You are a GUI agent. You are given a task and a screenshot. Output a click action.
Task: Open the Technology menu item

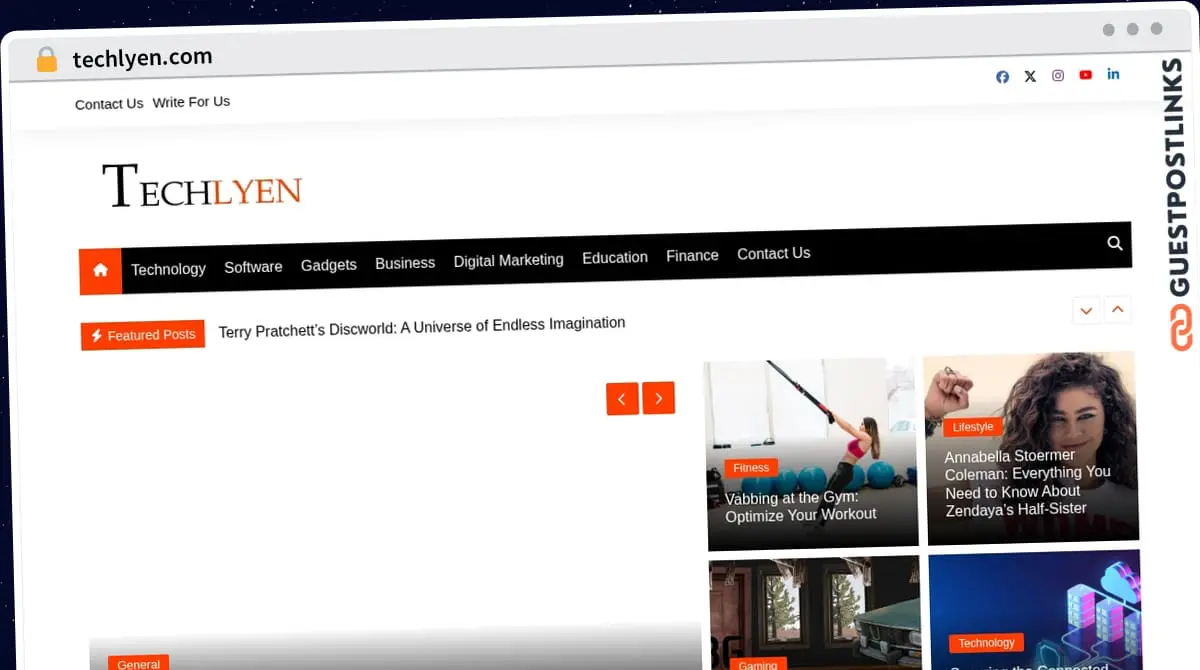[168, 268]
